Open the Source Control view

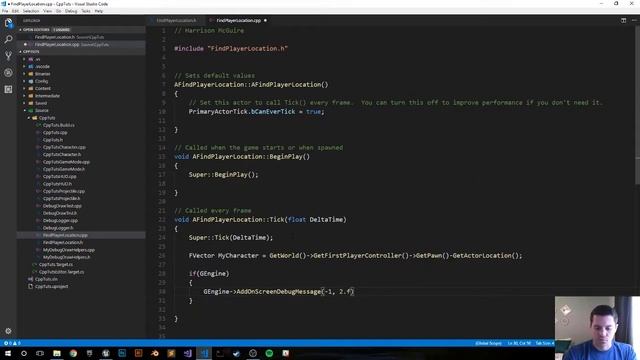[x=8, y=56]
